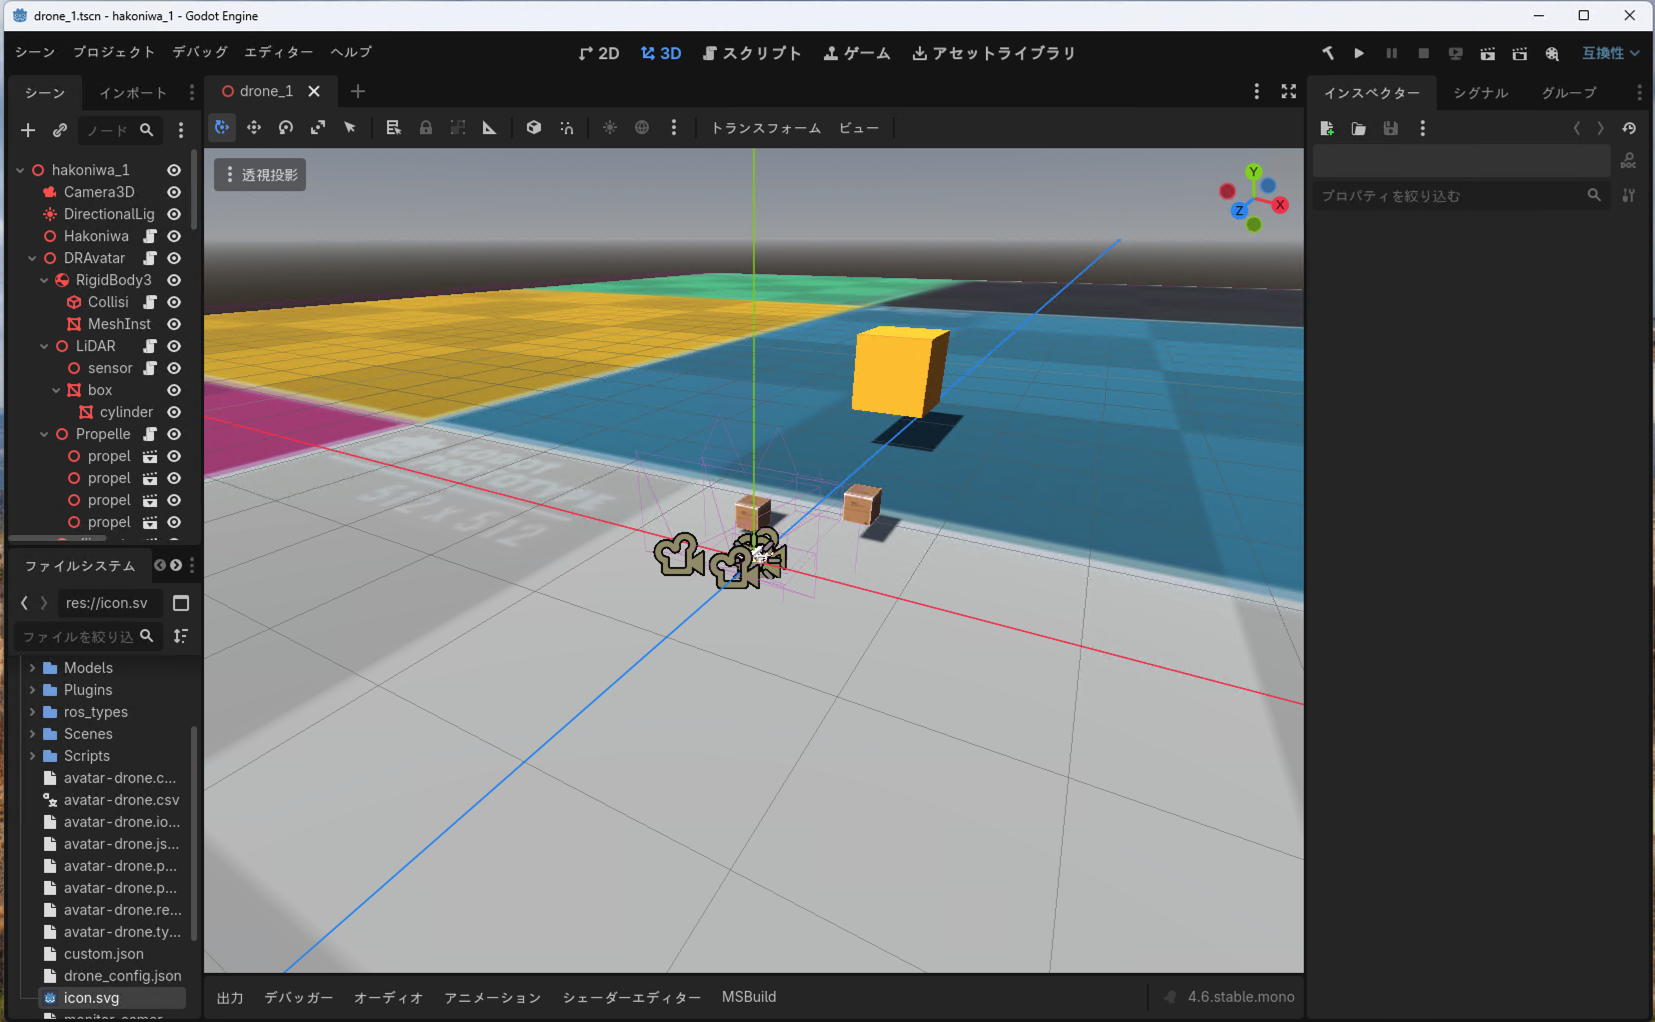Hide the Camera3D node in the scene tree
This screenshot has height=1022, width=1655.
[173, 192]
